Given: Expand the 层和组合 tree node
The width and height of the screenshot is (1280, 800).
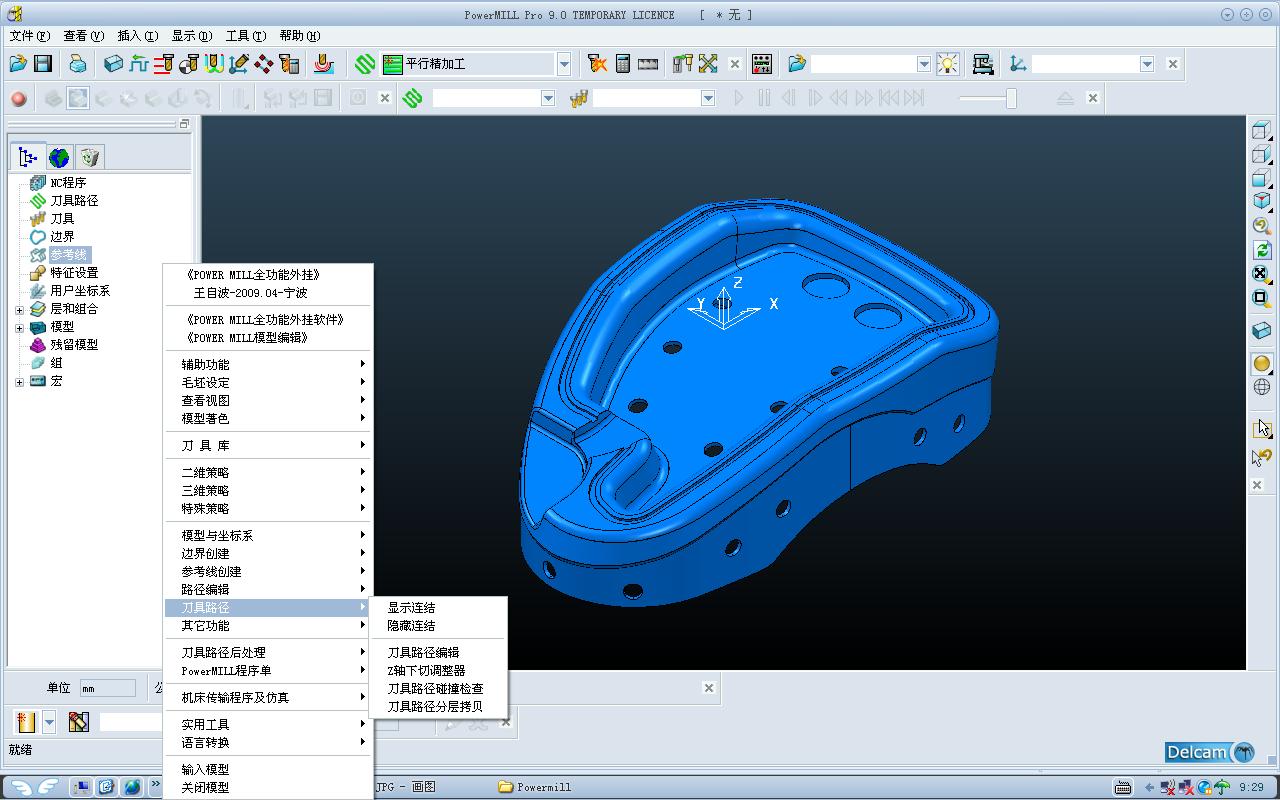Looking at the screenshot, I should tap(19, 309).
